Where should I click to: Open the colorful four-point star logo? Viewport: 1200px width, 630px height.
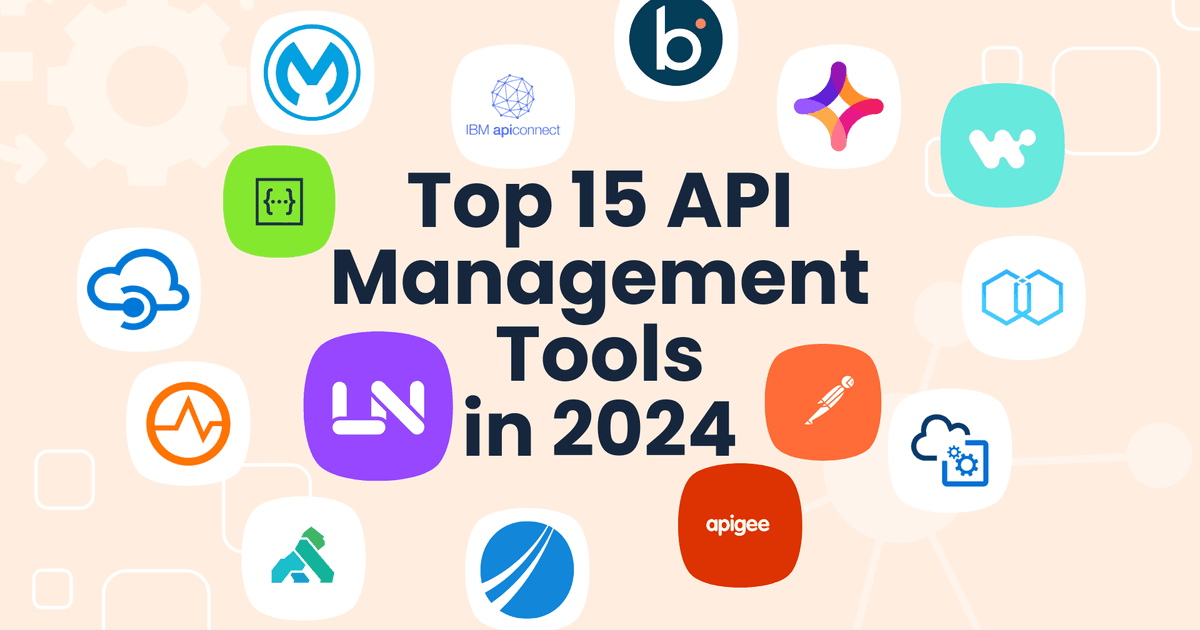(837, 107)
